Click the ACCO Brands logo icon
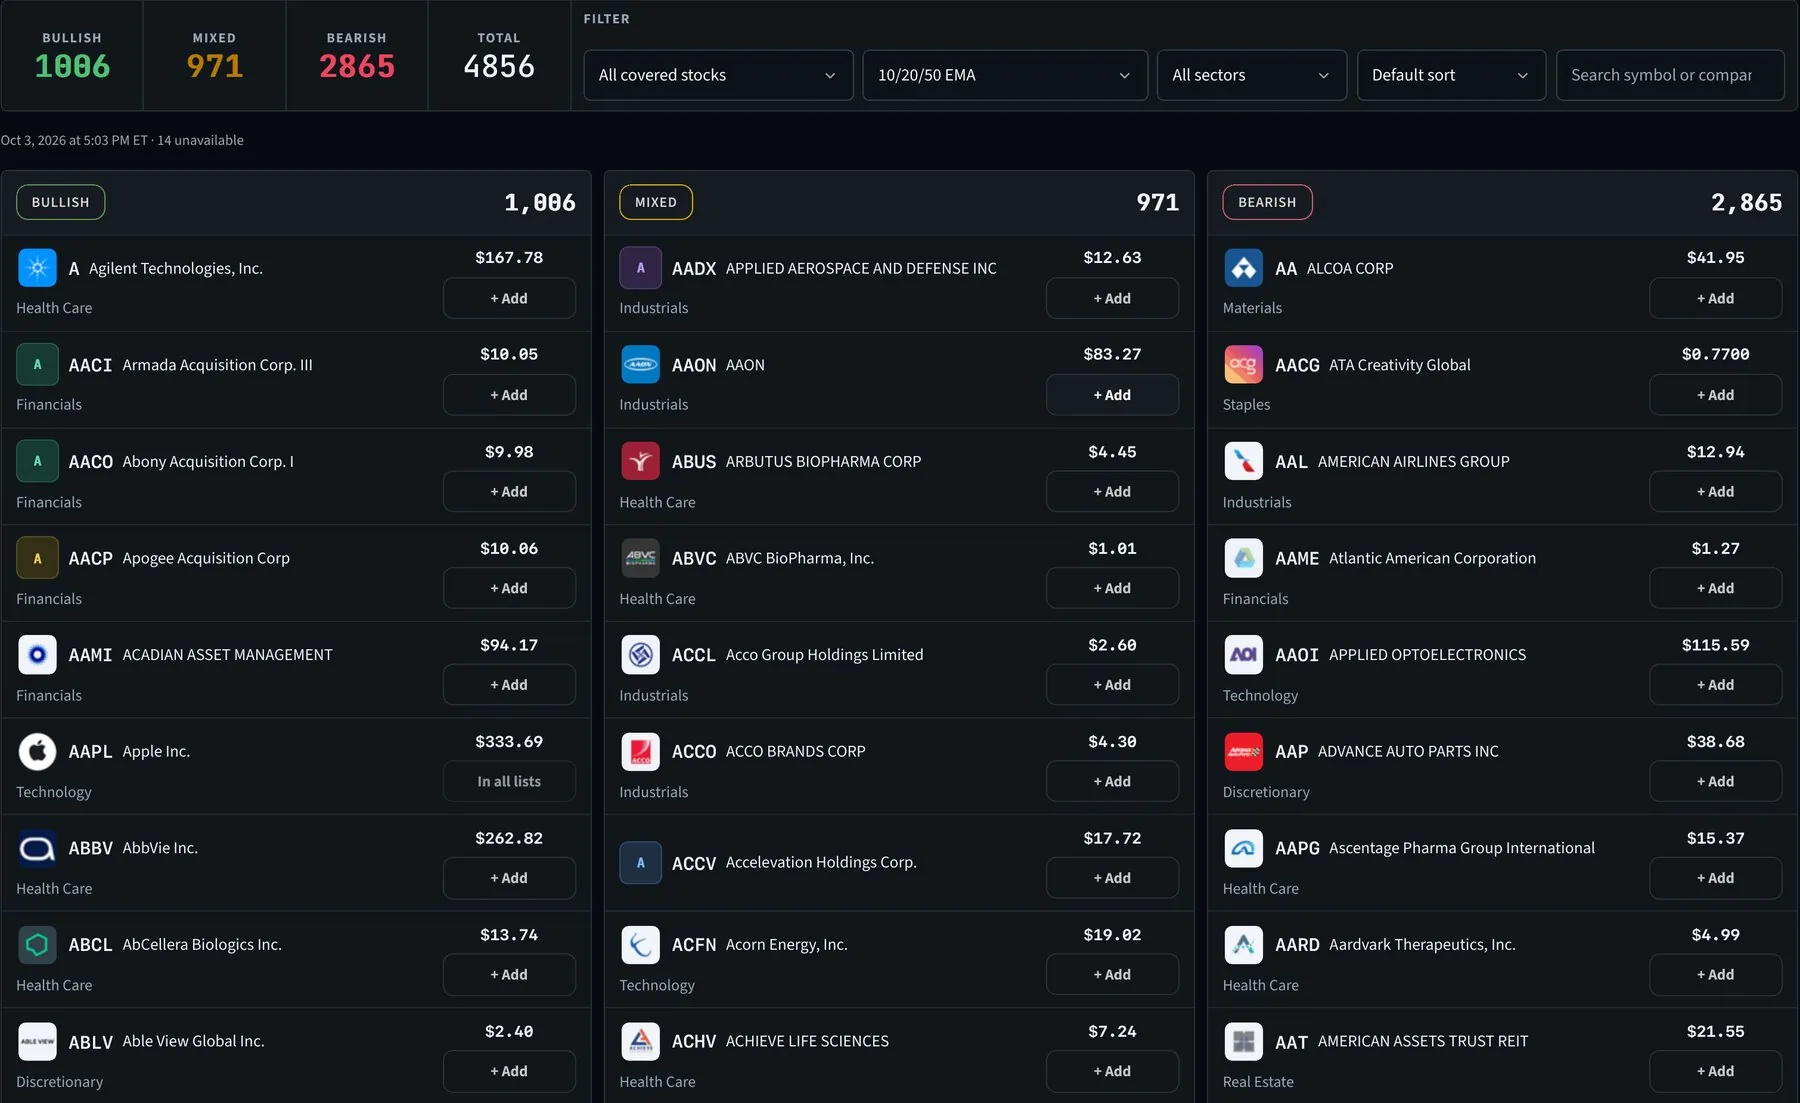This screenshot has height=1103, width=1800. tap(640, 751)
